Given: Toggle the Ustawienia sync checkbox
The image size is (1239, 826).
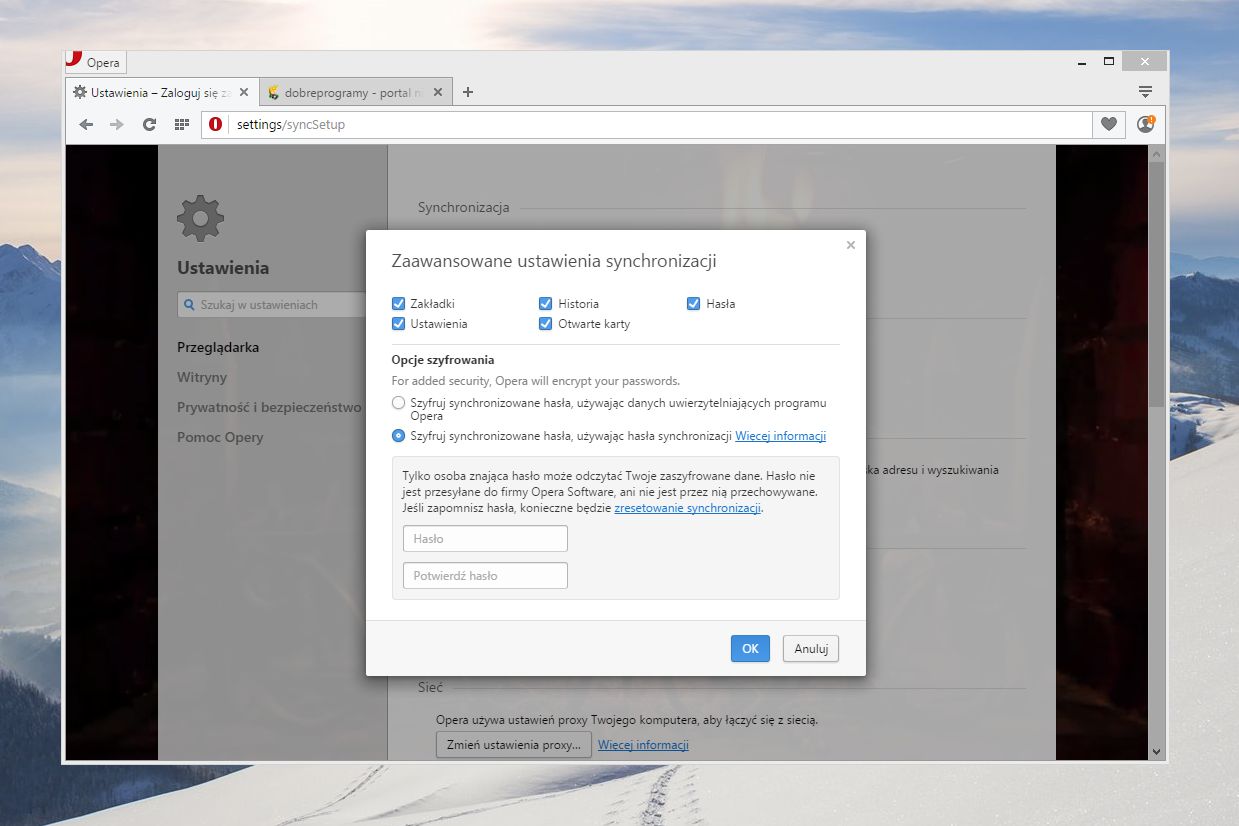Looking at the screenshot, I should (x=399, y=324).
